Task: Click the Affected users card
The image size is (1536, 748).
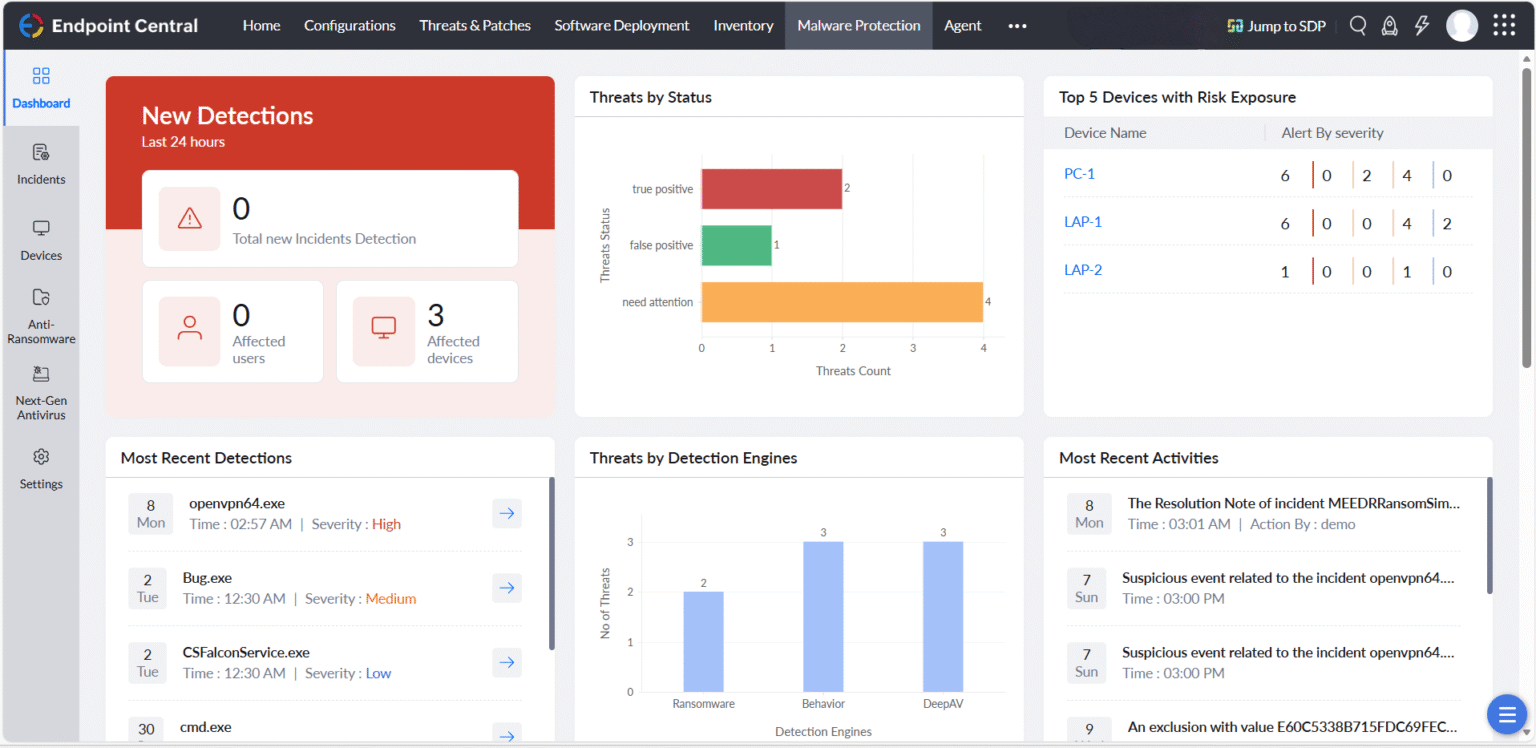Action: tap(233, 332)
